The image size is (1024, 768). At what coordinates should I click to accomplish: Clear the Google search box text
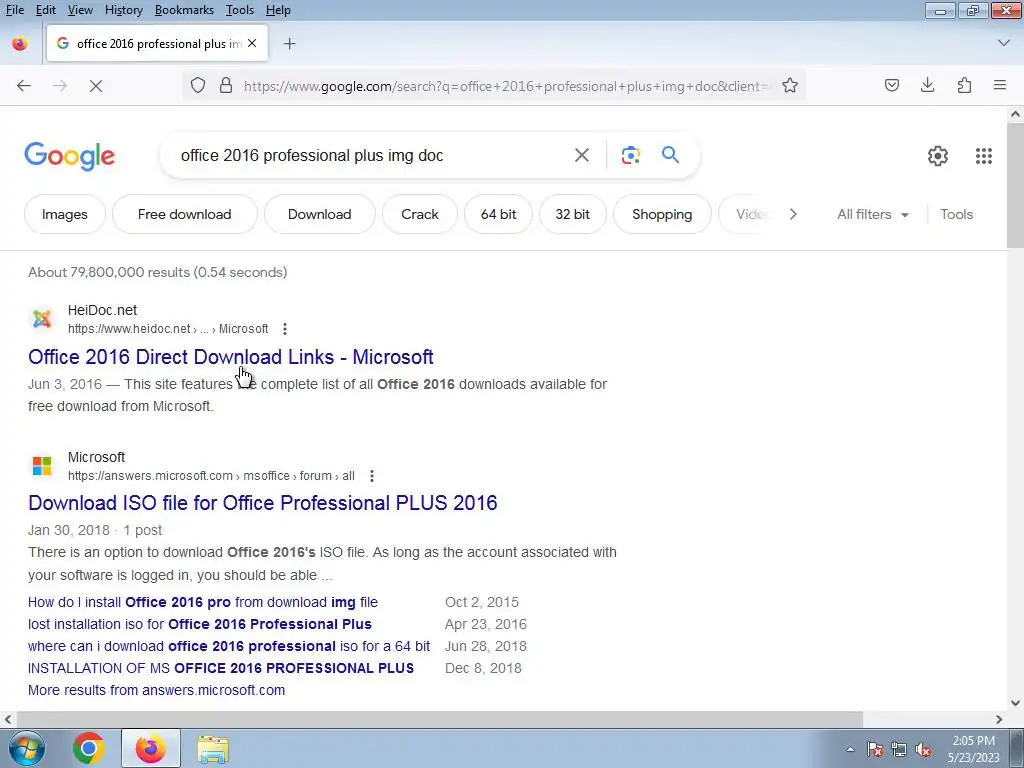(x=582, y=155)
